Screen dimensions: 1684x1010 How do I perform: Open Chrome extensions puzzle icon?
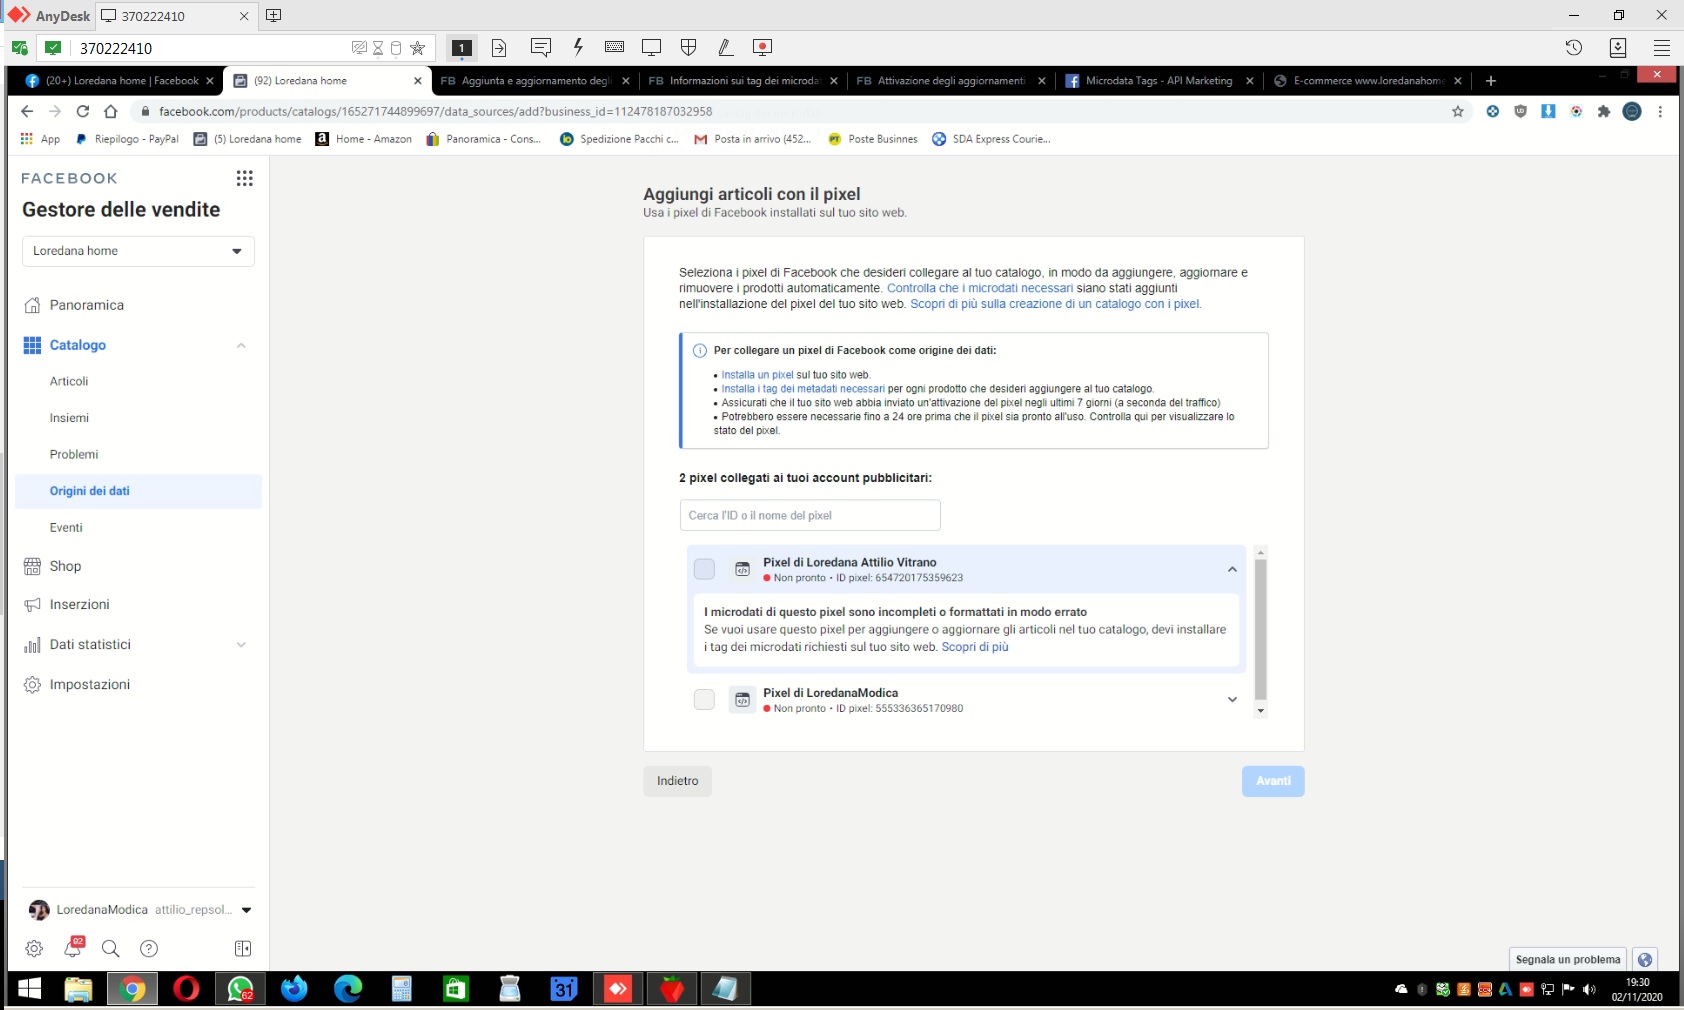tap(1604, 111)
